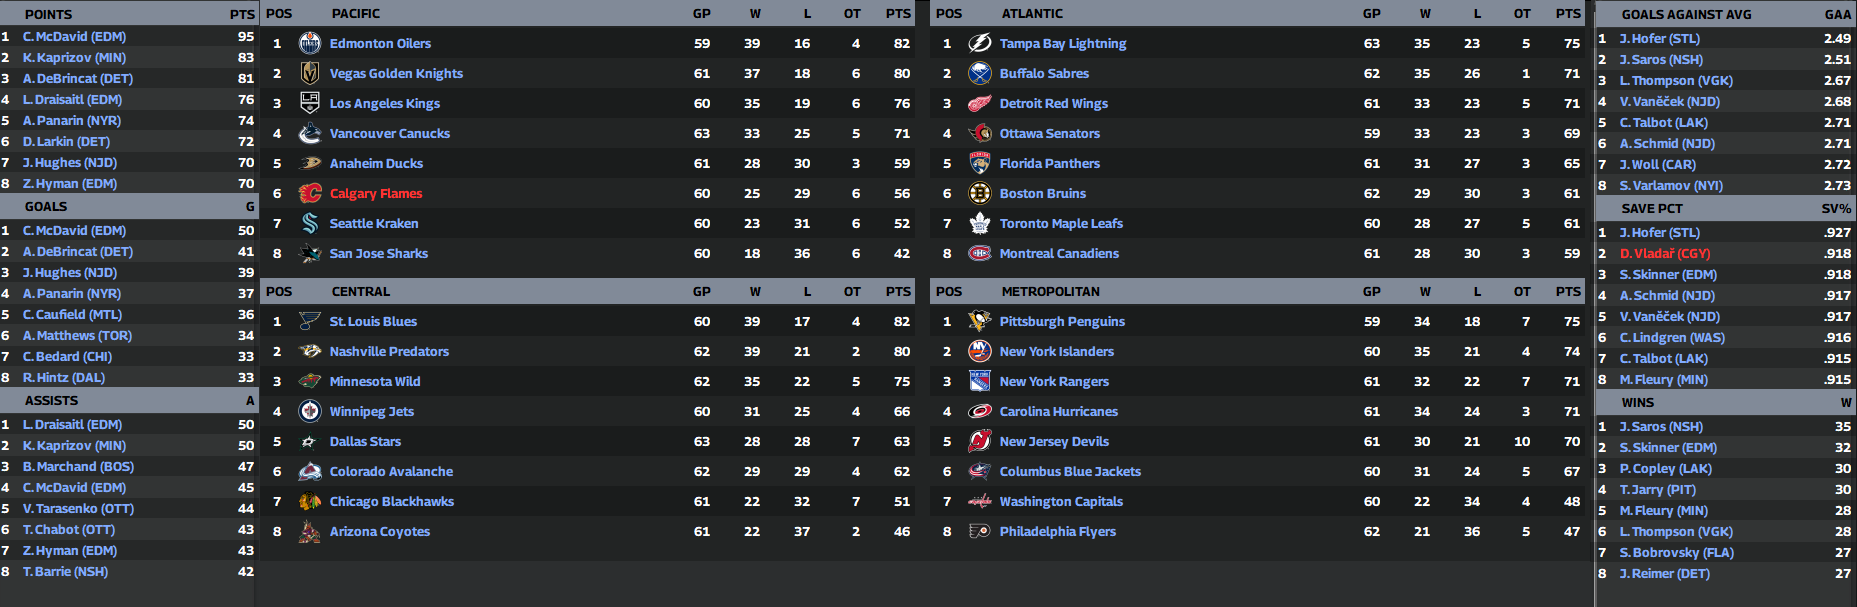Sort Pacific division by PTS column
This screenshot has height=607, width=1857.
click(x=898, y=14)
